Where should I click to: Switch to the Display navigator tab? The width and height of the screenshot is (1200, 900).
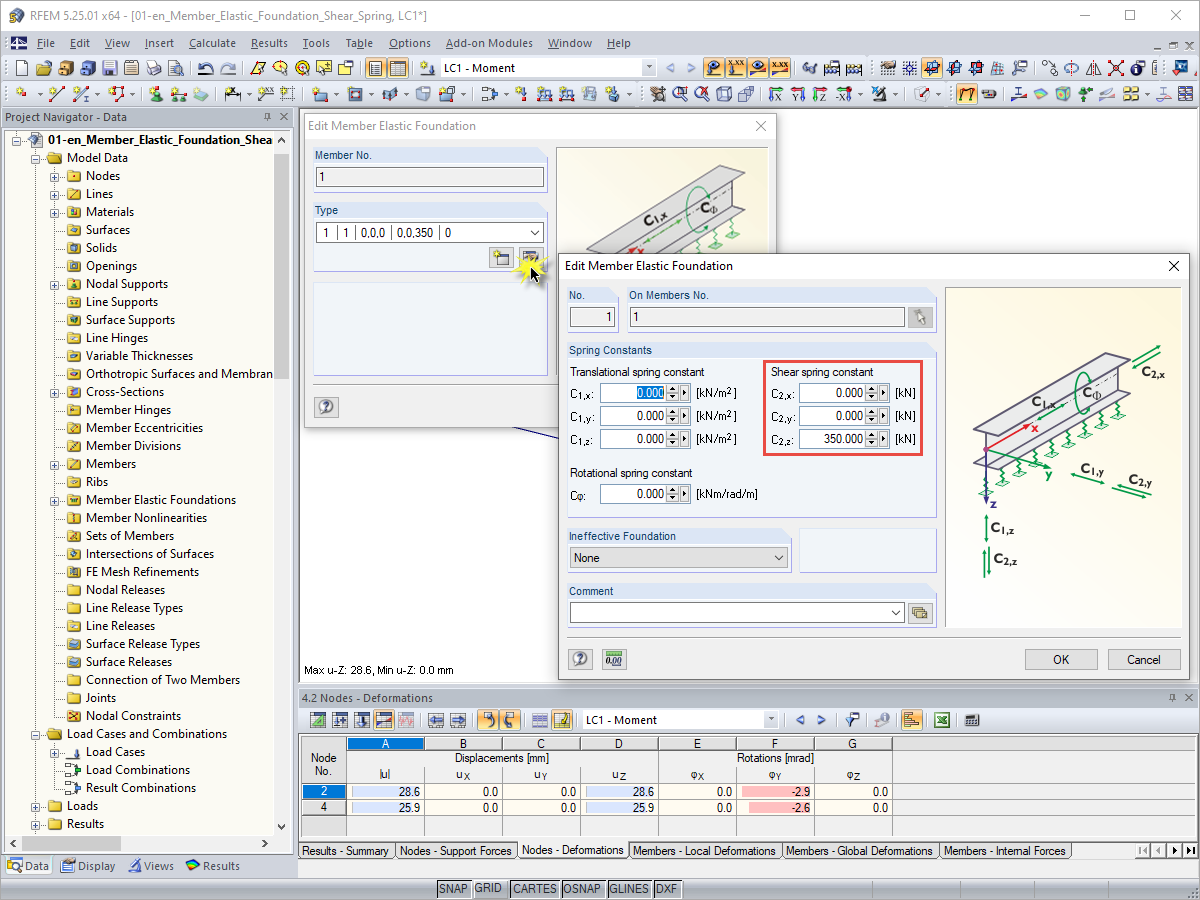(88, 866)
